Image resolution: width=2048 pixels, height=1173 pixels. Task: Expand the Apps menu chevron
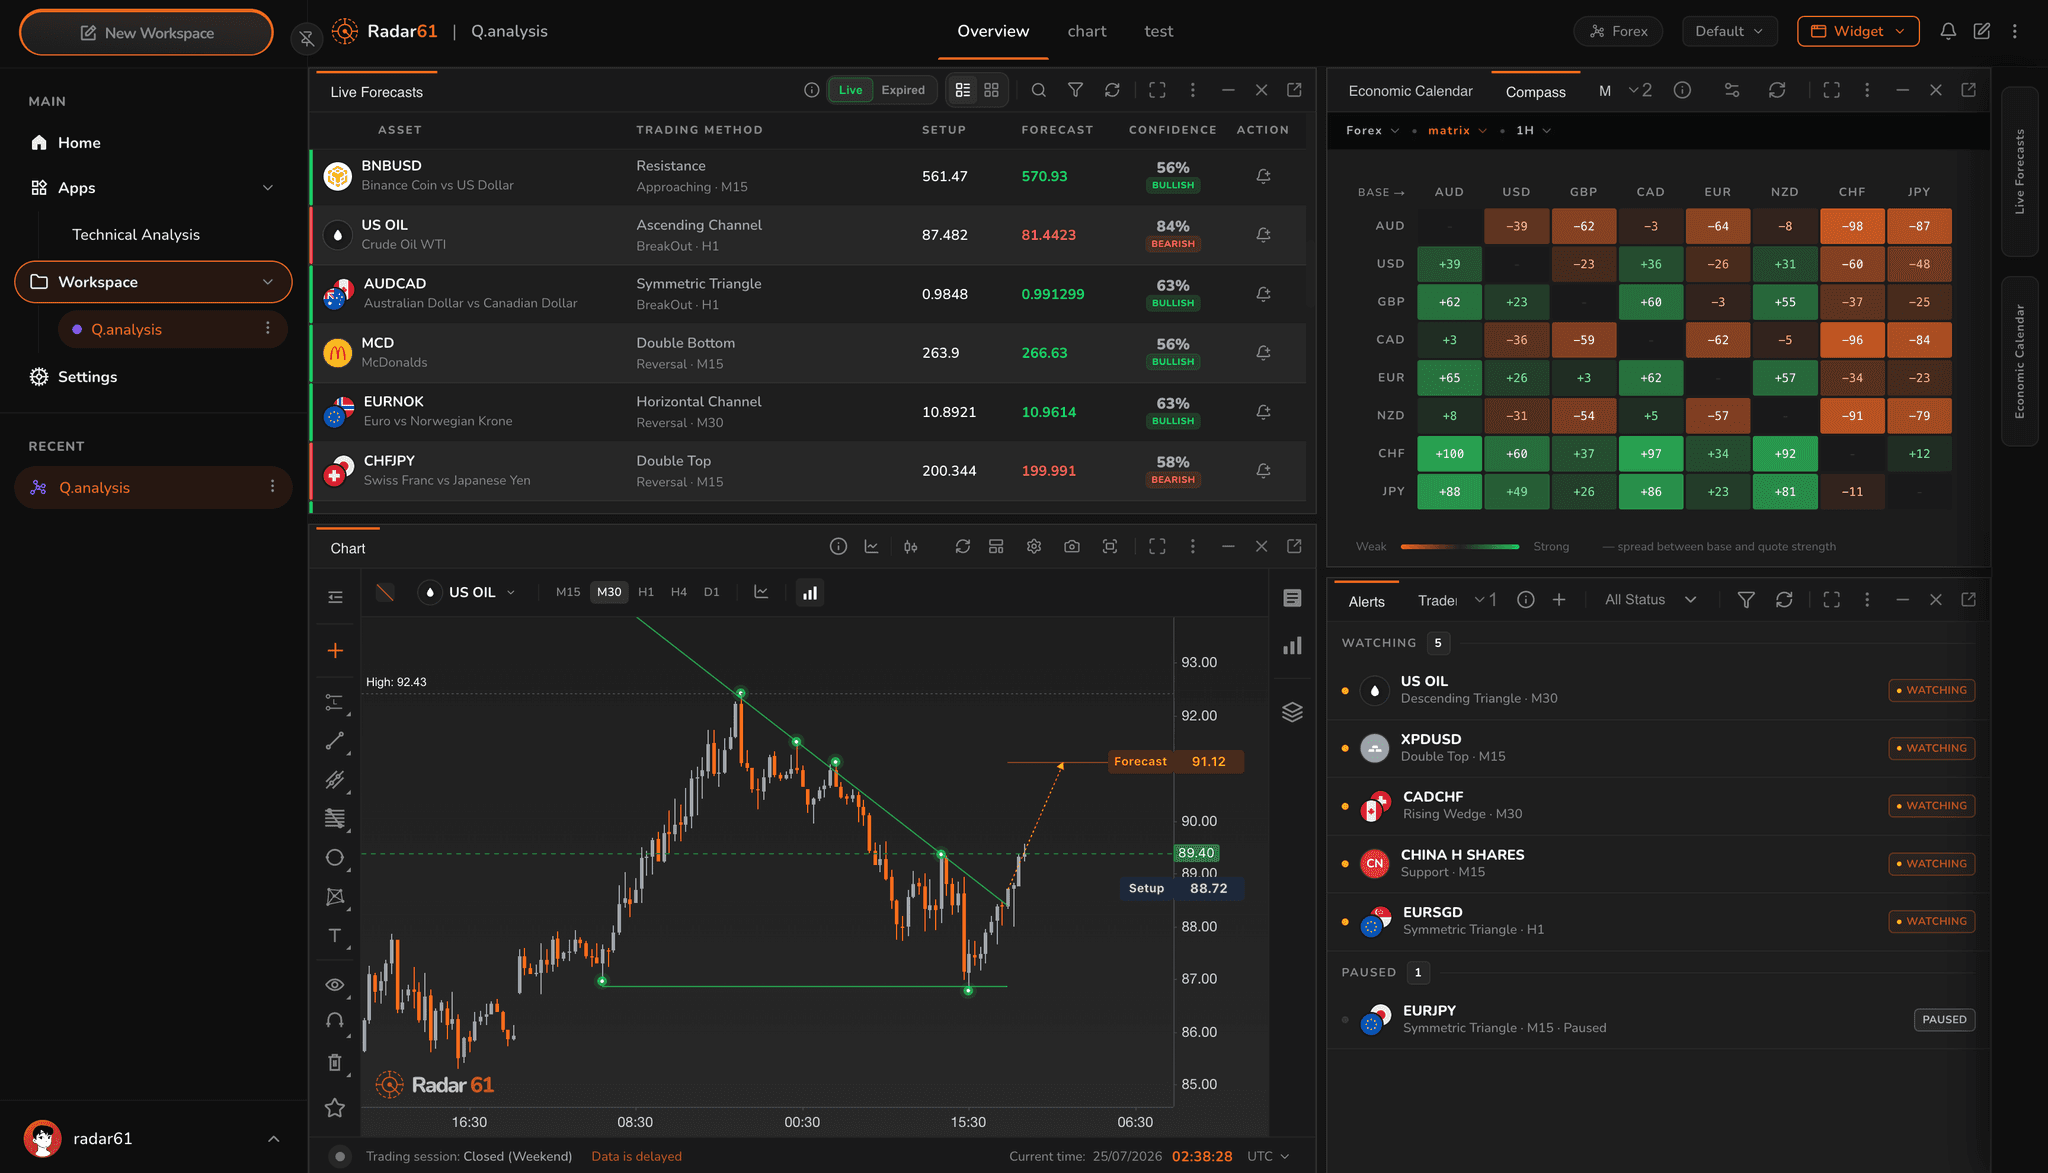(268, 188)
